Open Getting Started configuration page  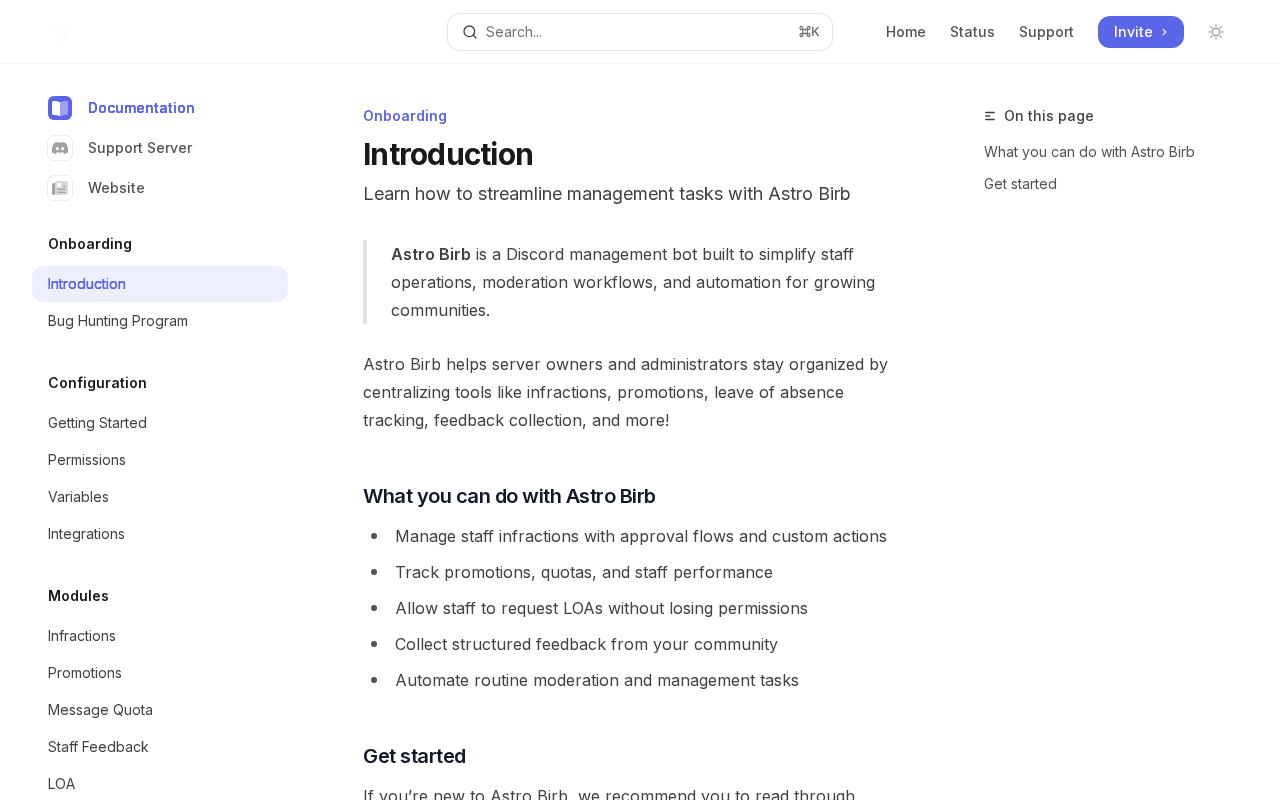coord(97,423)
